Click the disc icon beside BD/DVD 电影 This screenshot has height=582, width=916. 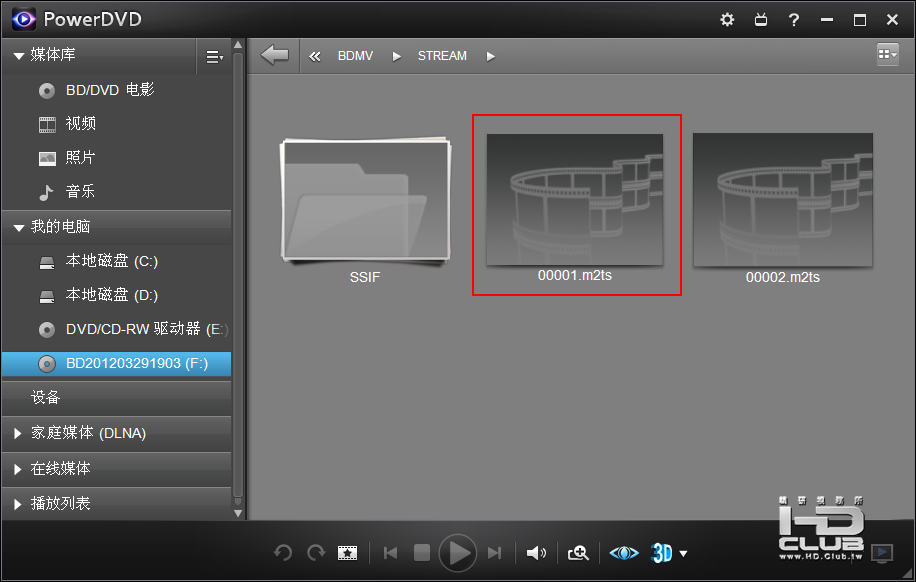coord(47,91)
